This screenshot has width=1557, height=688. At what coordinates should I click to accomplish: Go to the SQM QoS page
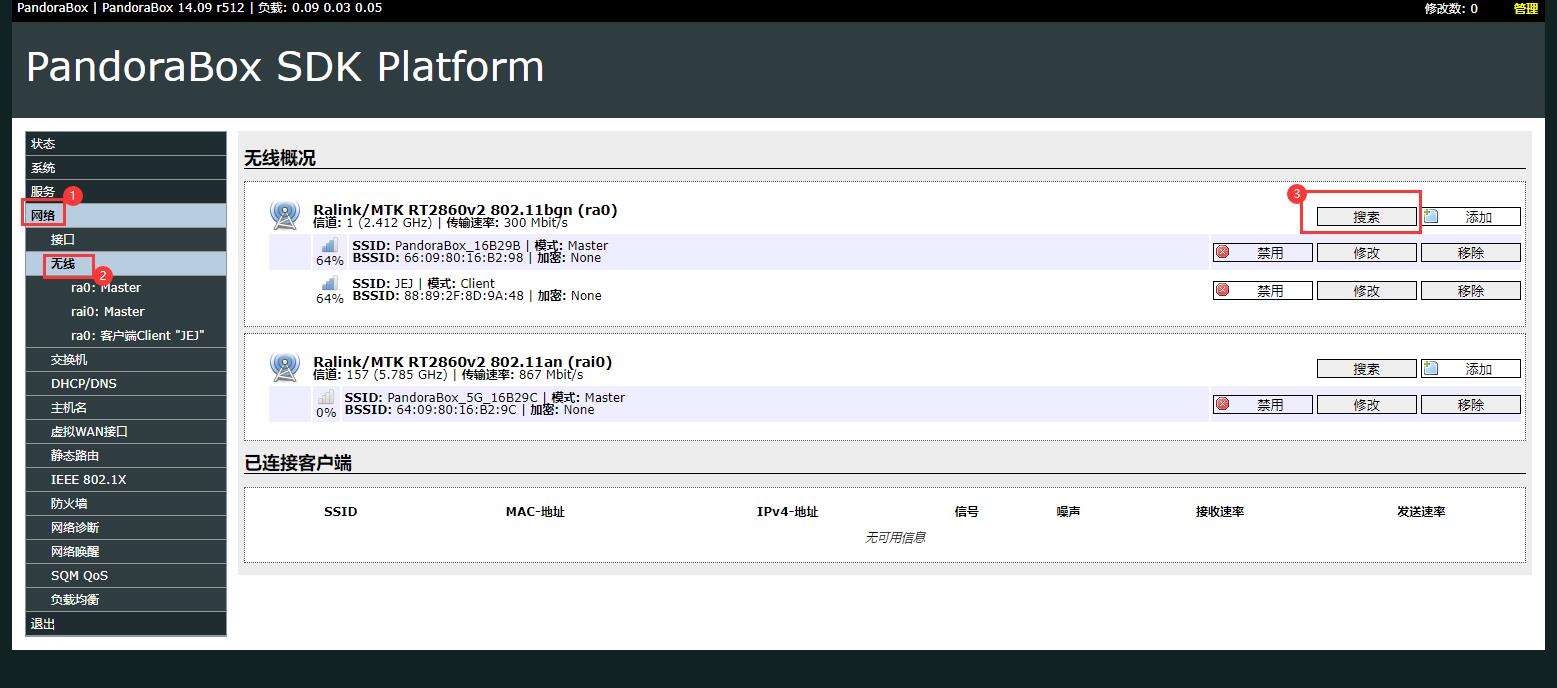126,576
